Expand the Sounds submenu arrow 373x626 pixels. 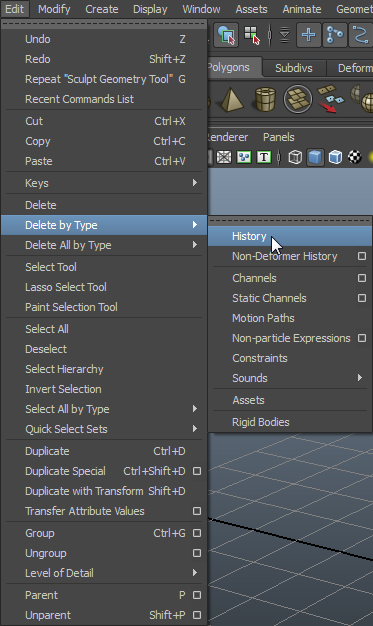point(360,378)
